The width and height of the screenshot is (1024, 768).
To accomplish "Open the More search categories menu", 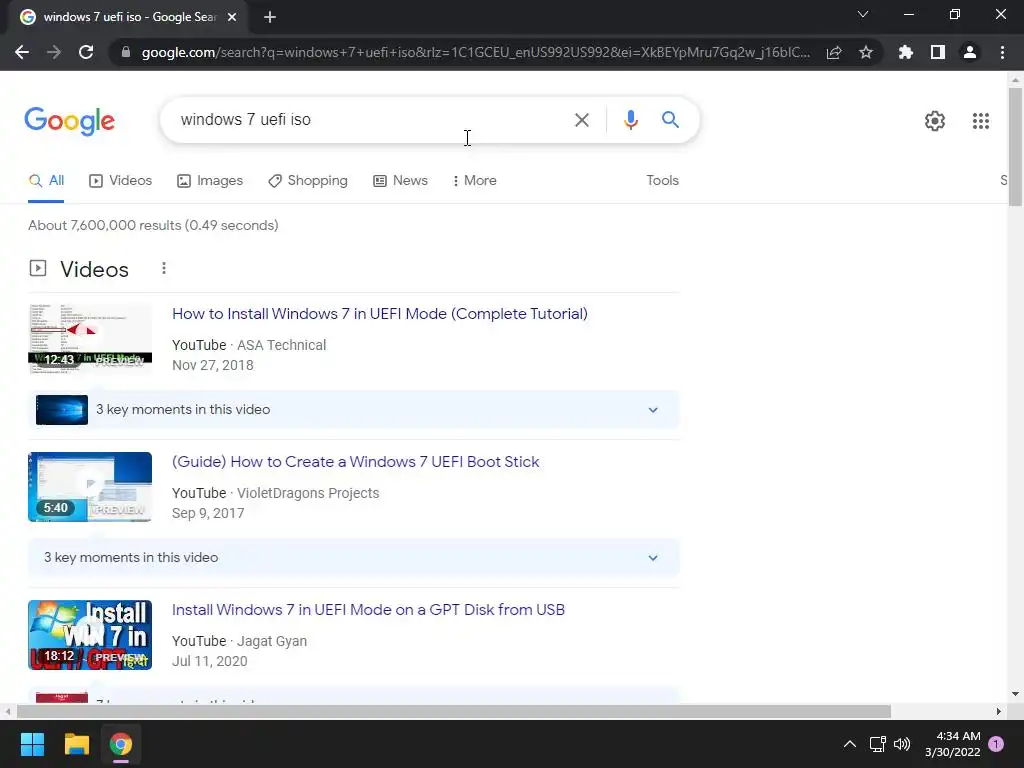I will point(474,181).
